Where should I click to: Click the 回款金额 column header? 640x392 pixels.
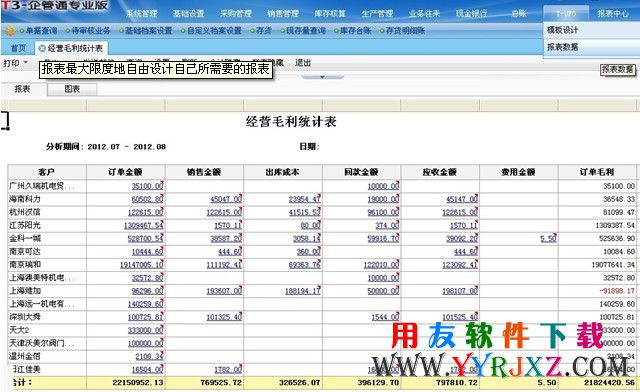tap(361, 172)
